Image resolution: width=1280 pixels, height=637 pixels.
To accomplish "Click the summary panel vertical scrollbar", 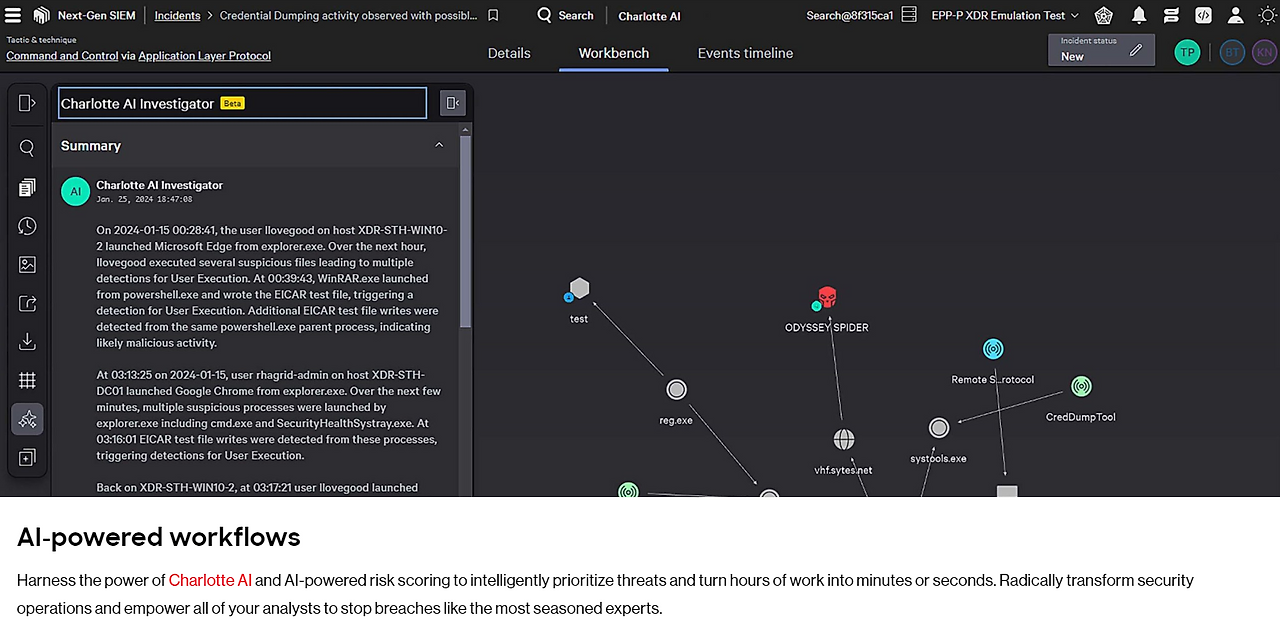I will (465, 230).
